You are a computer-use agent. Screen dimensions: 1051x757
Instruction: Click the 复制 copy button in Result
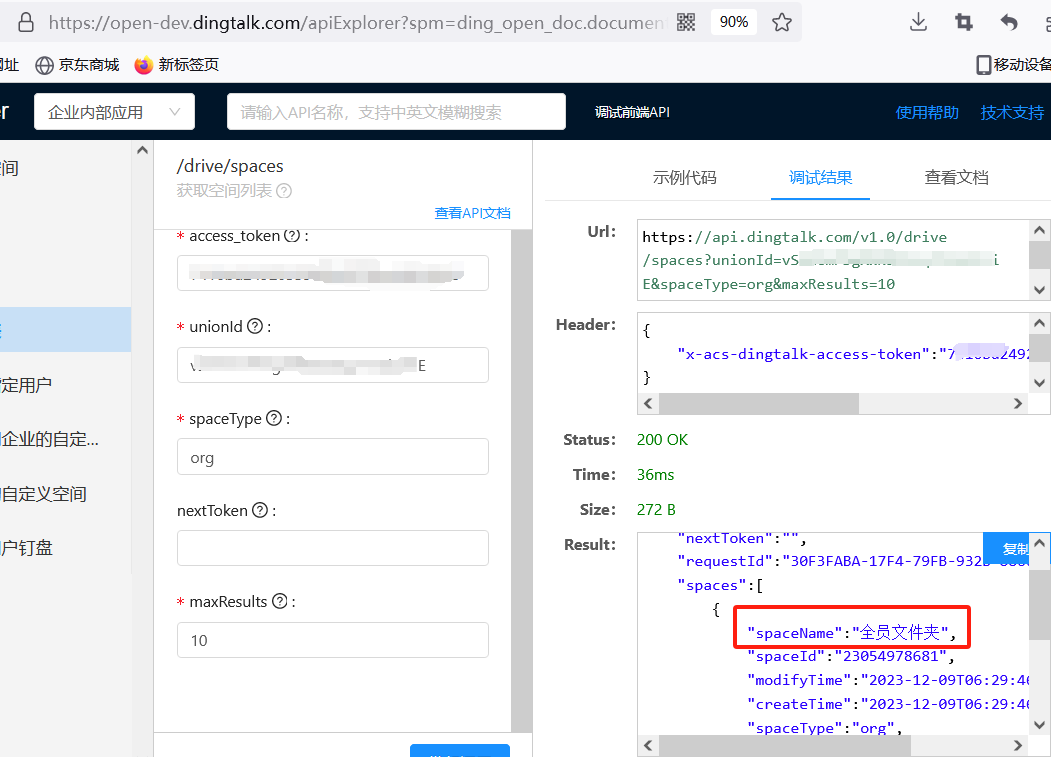[1006, 549]
